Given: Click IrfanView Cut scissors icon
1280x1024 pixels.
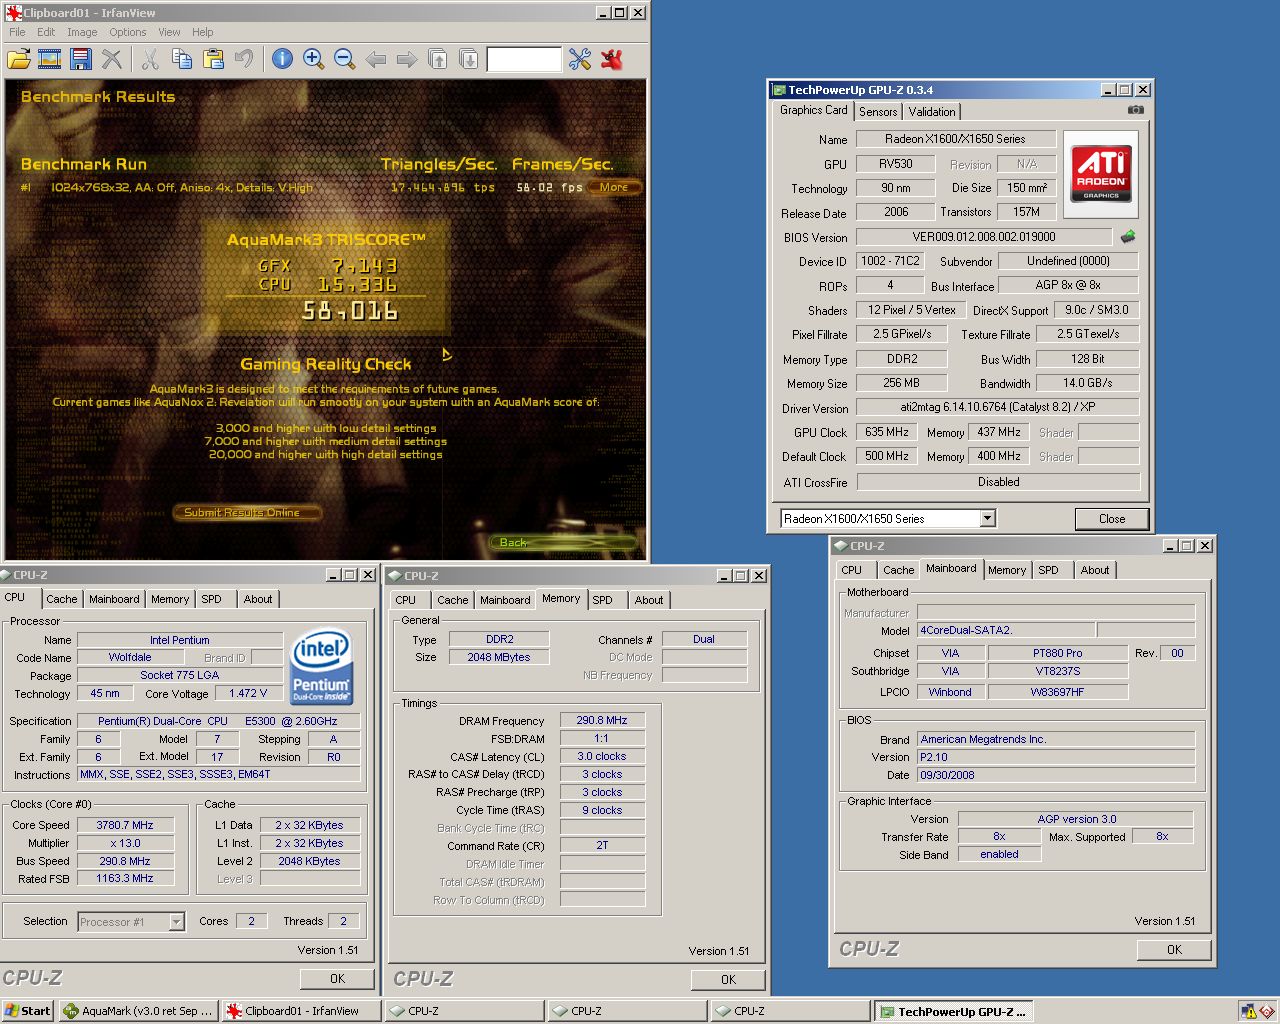Looking at the screenshot, I should pyautogui.click(x=150, y=59).
